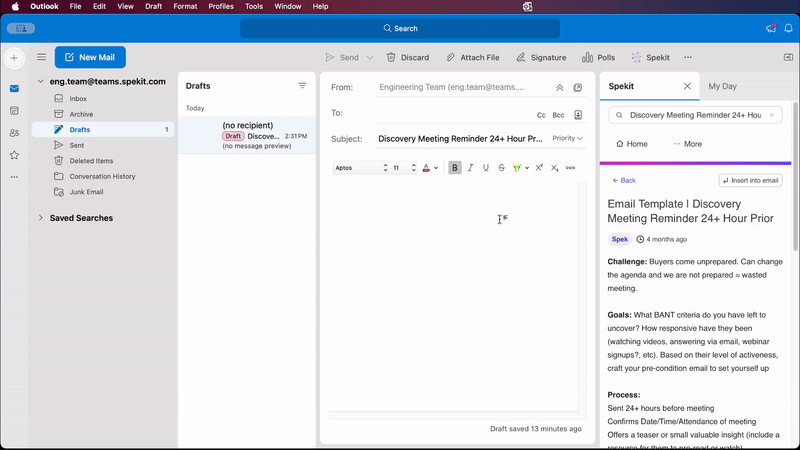Show more toolbar options ellipsis

688,57
